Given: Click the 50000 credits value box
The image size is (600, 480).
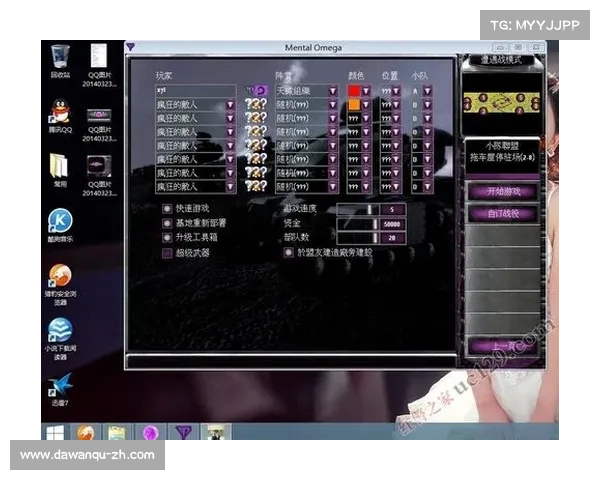Looking at the screenshot, I should point(392,224).
